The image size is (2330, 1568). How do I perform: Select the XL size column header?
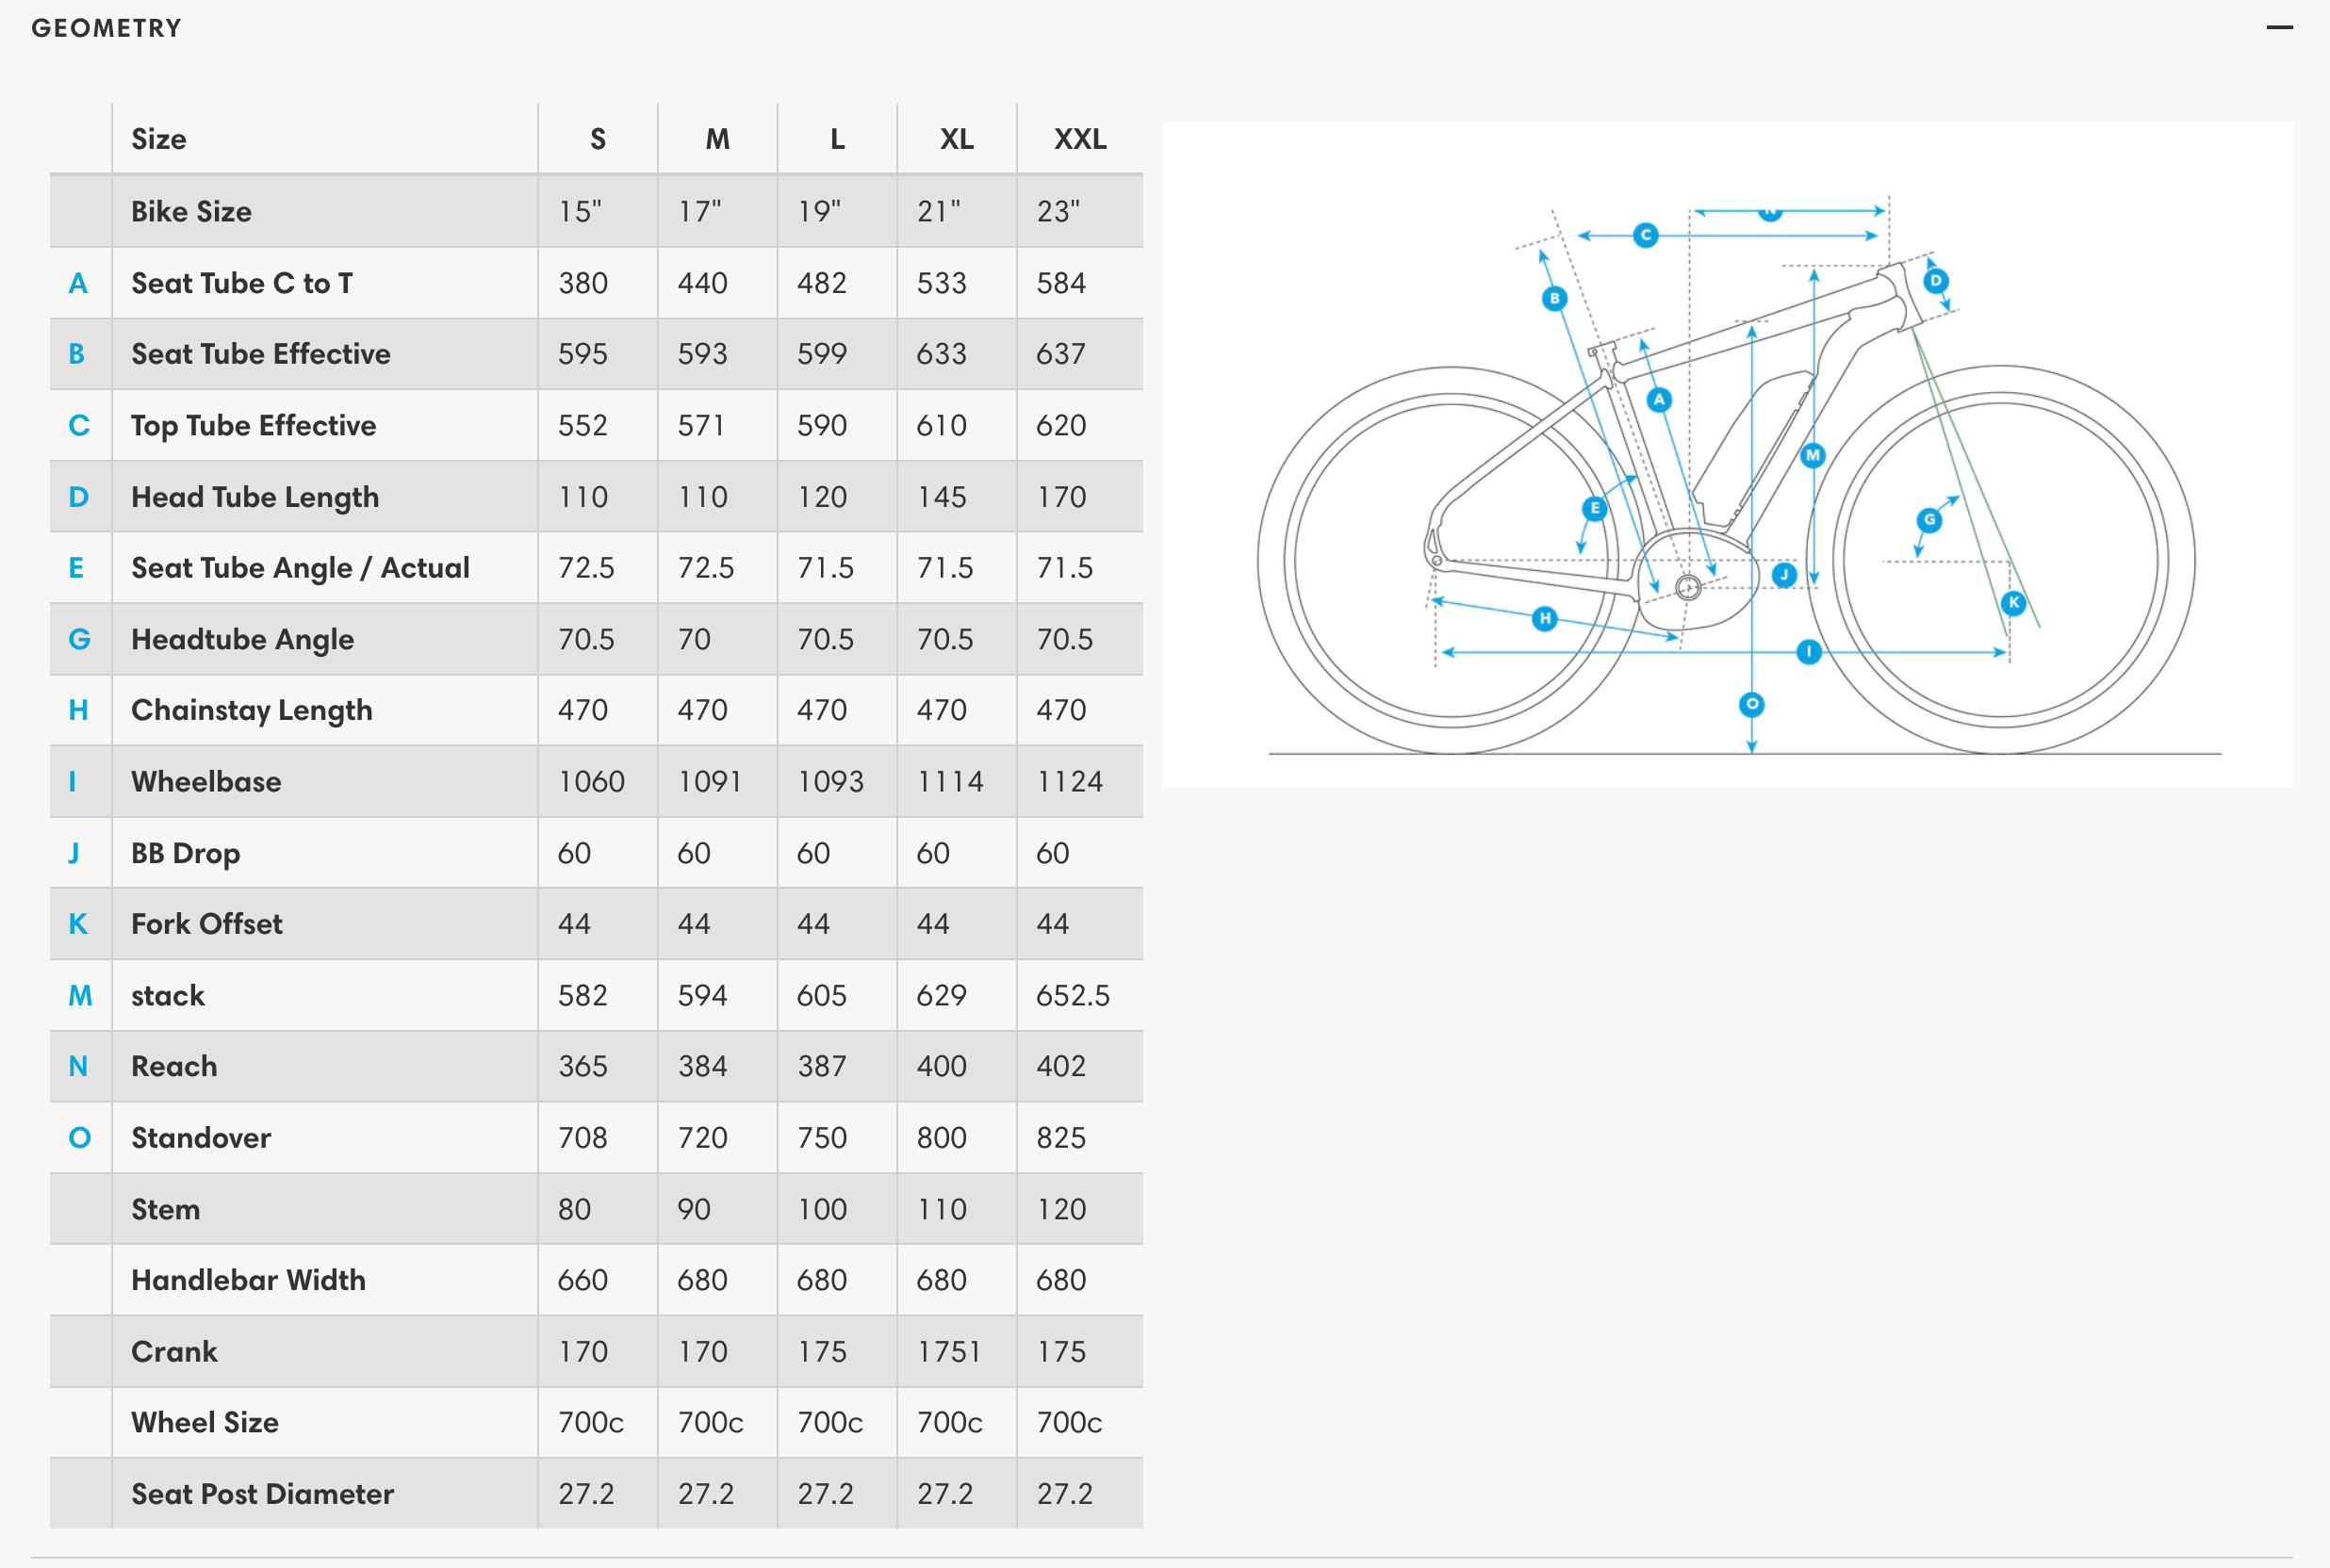coord(956,139)
